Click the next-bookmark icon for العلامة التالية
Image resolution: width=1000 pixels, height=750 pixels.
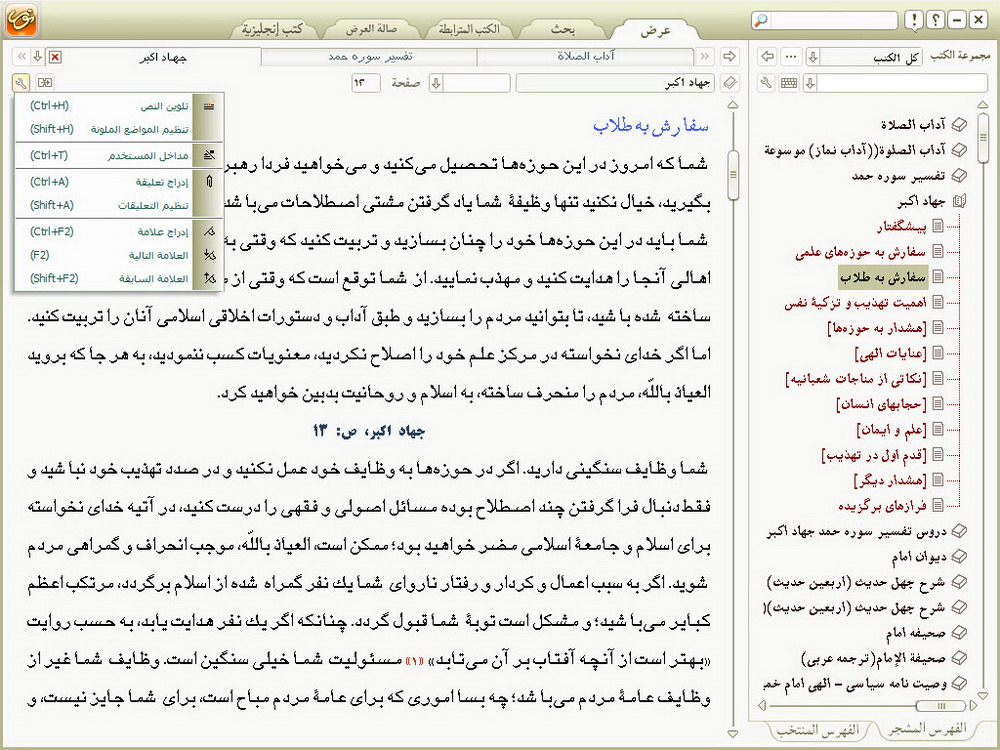[209, 255]
